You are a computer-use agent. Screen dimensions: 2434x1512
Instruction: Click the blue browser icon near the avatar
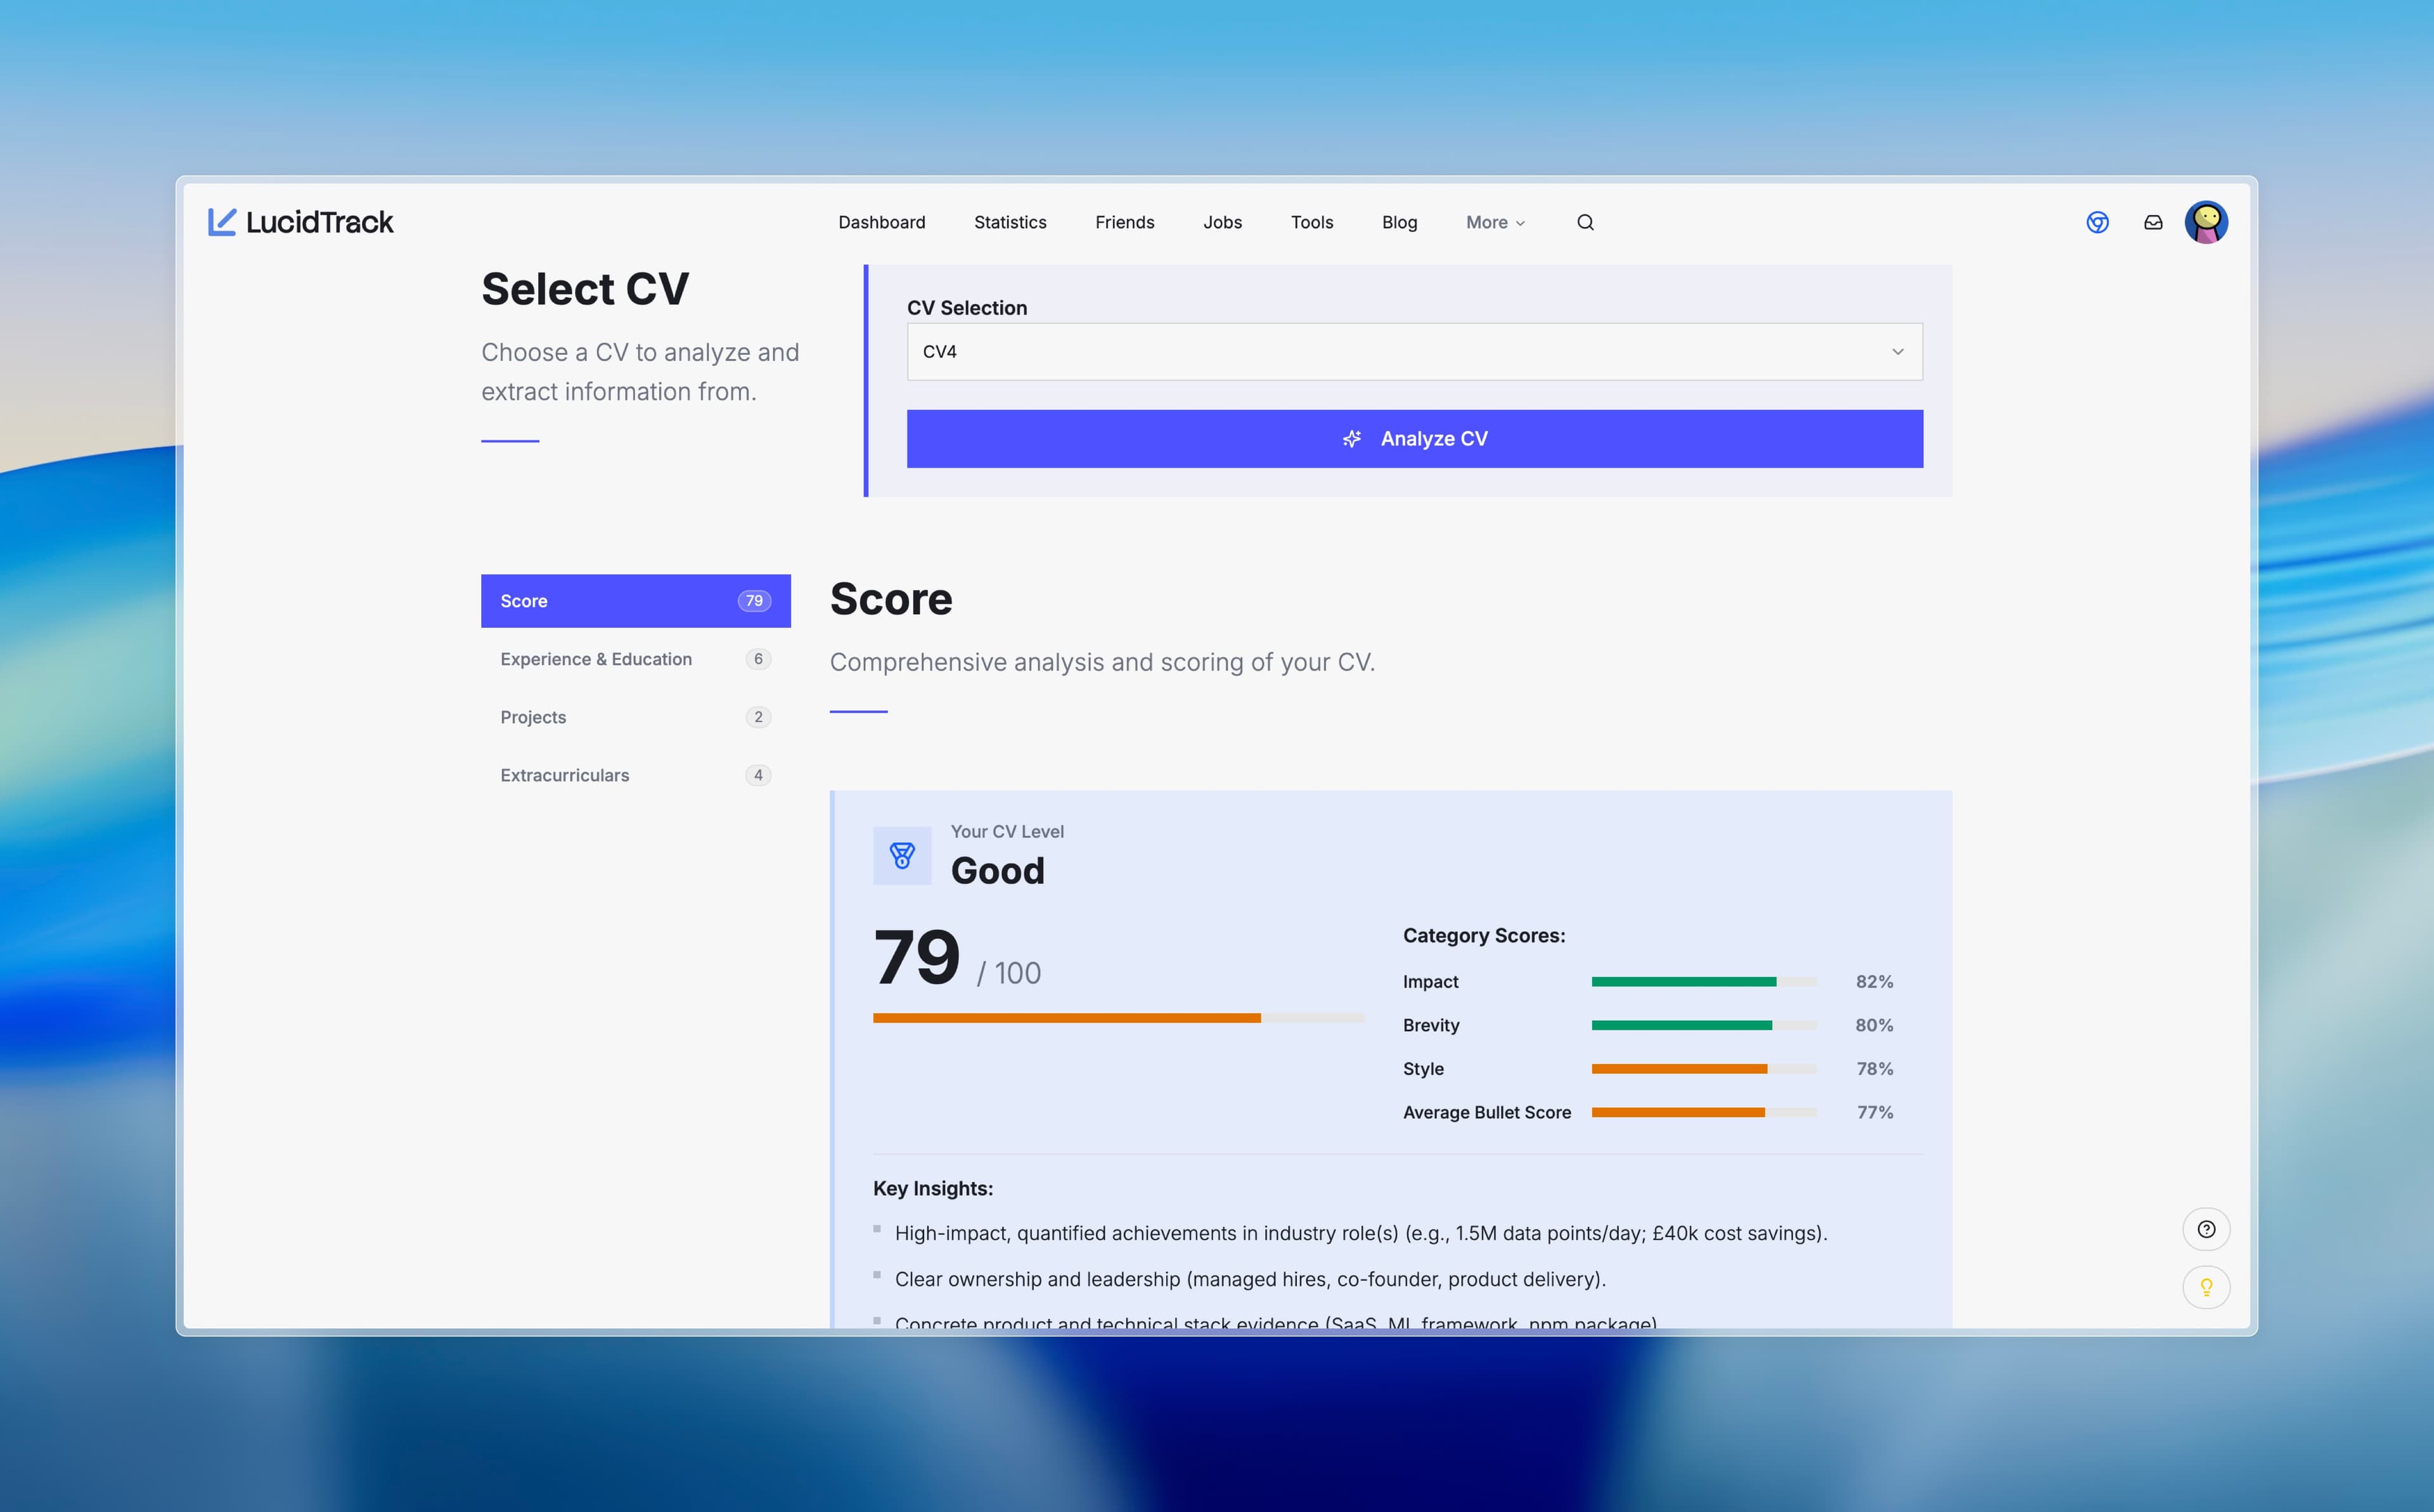click(x=2098, y=223)
